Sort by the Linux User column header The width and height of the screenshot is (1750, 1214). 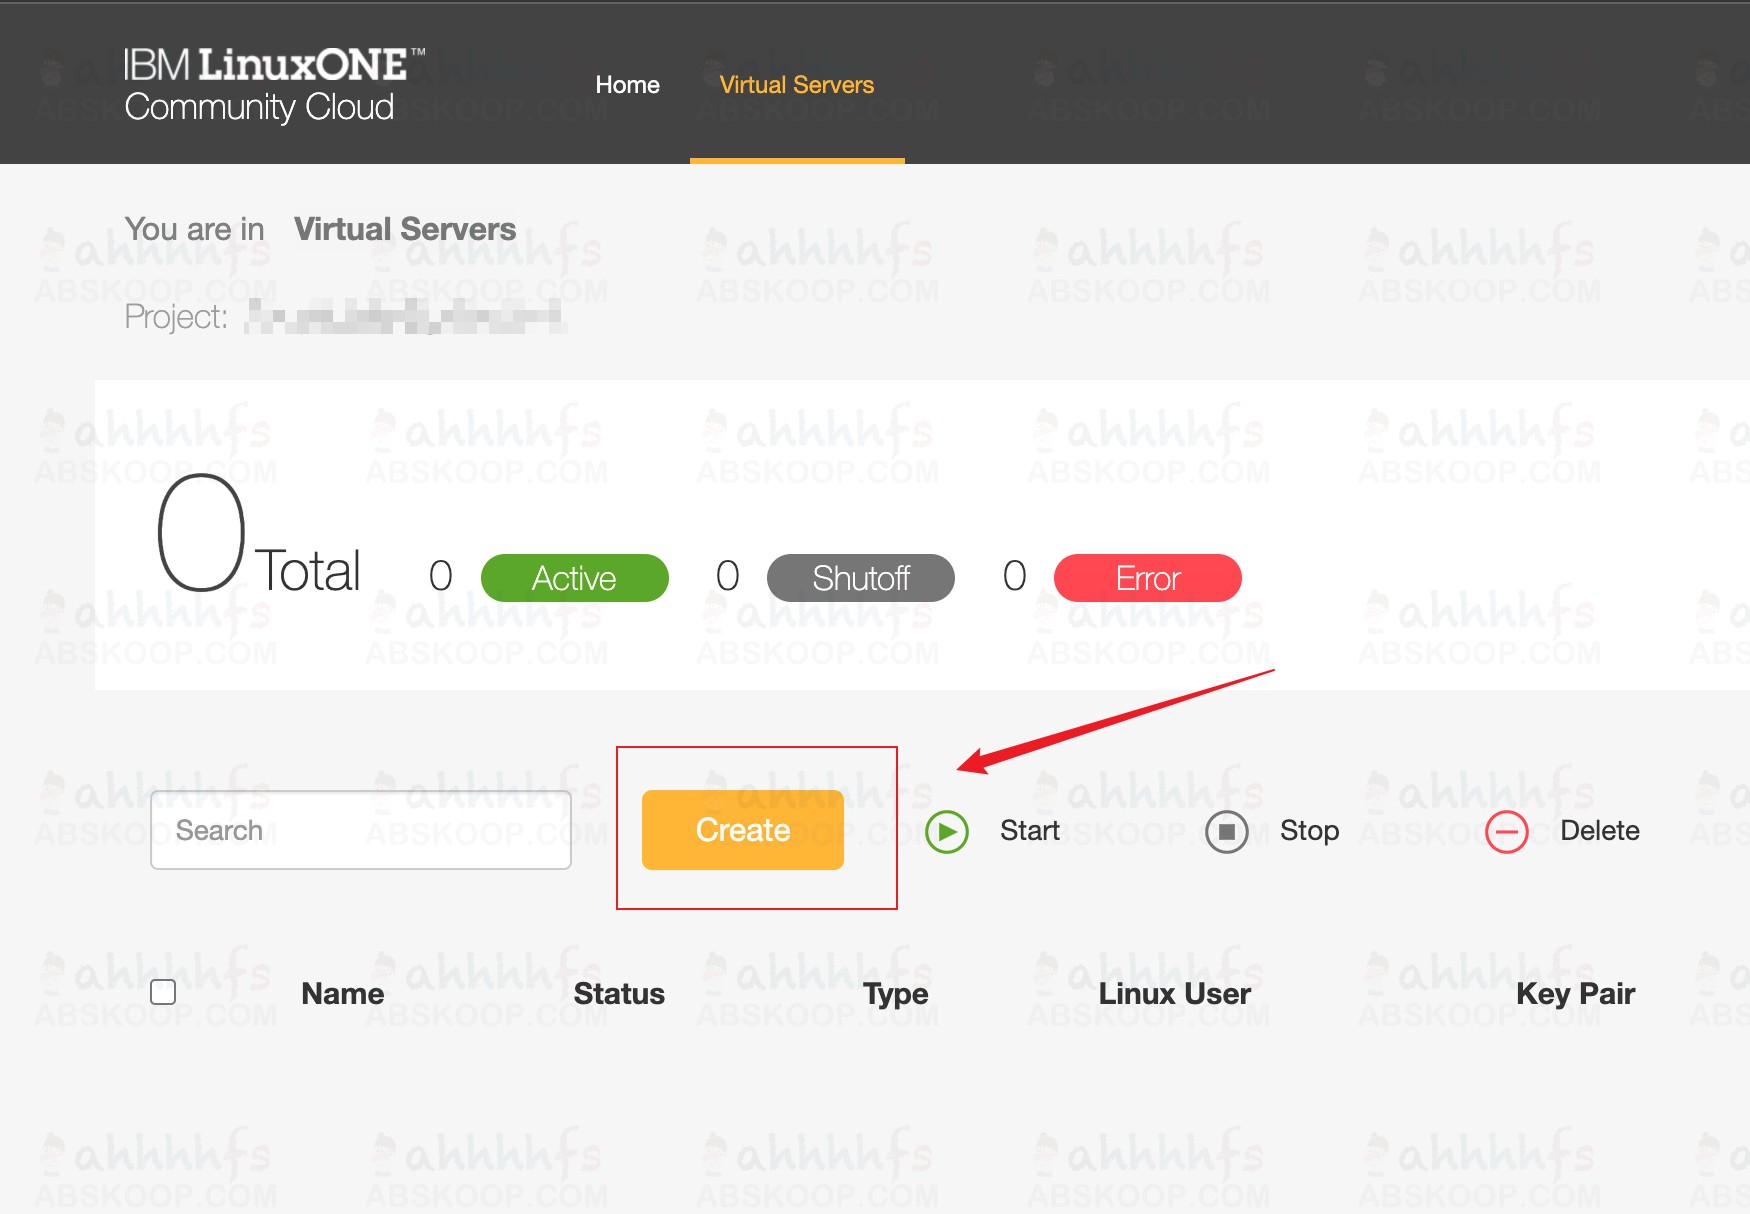click(1174, 994)
